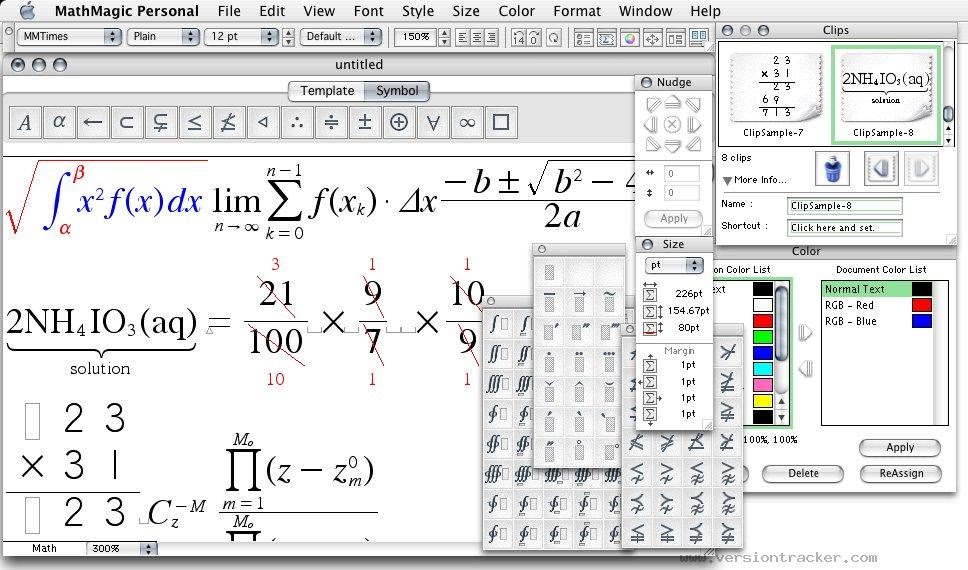Nudge up using the top arrow

tap(673, 103)
